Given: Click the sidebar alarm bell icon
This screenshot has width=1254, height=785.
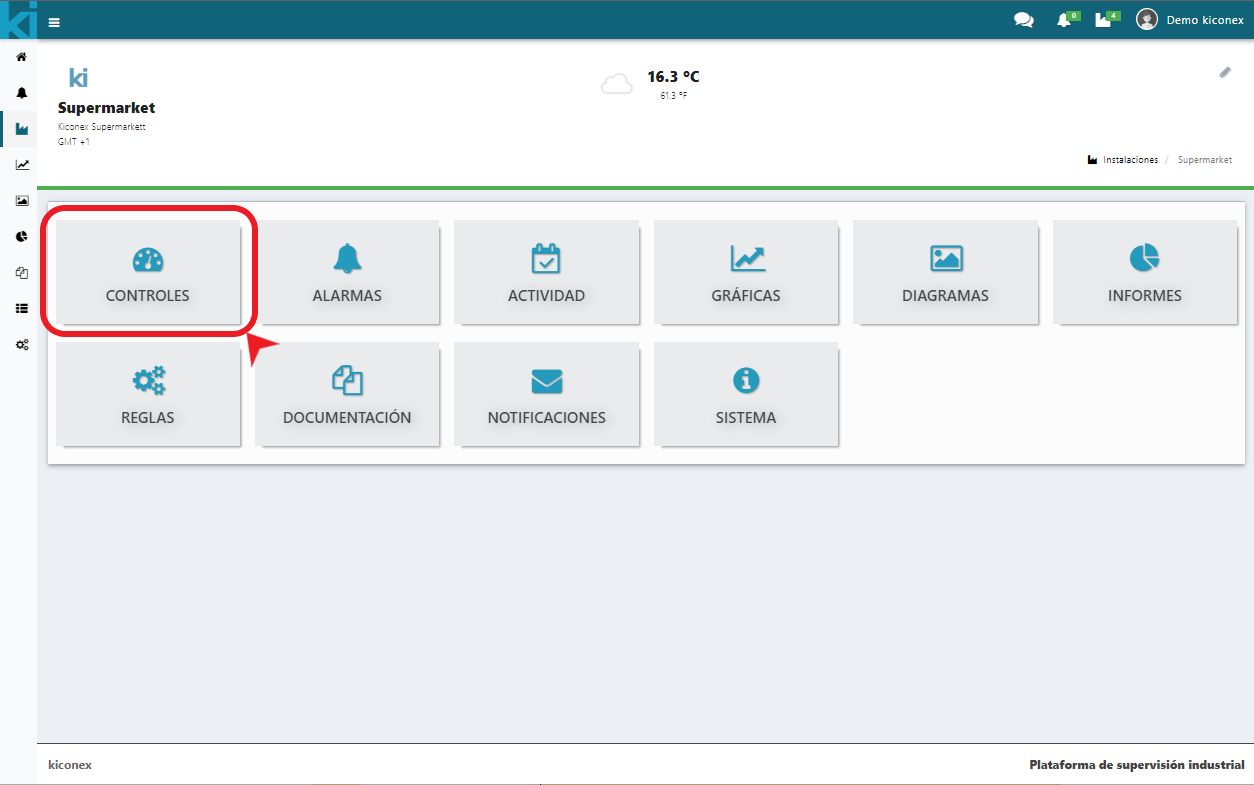Looking at the screenshot, I should coord(21,93).
